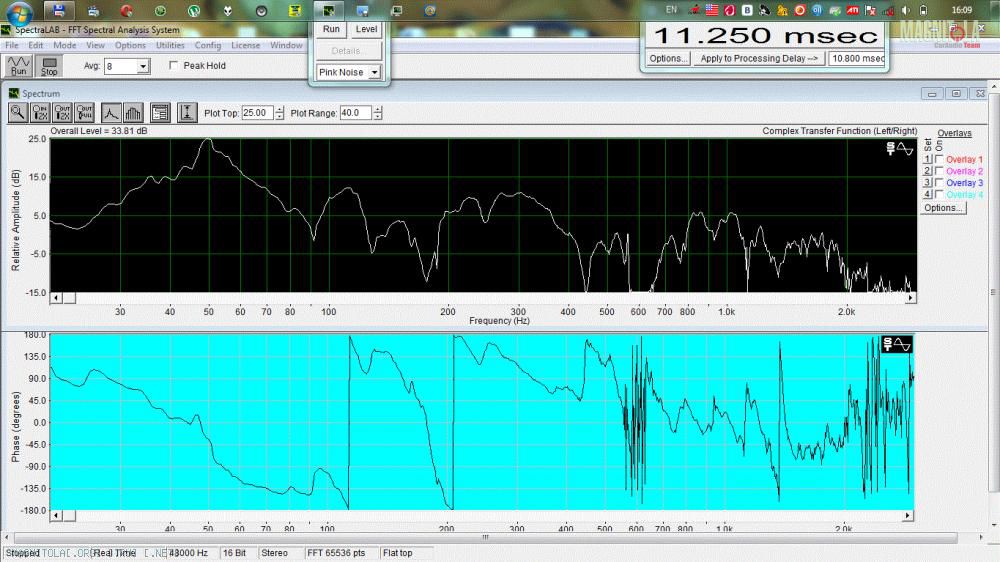This screenshot has height=562, width=1000.
Task: Open the Config menu
Action: pyautogui.click(x=208, y=45)
